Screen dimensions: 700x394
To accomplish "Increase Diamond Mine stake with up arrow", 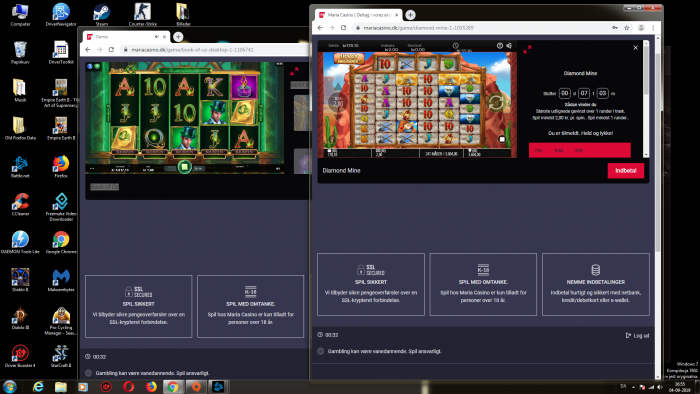I will click(338, 85).
